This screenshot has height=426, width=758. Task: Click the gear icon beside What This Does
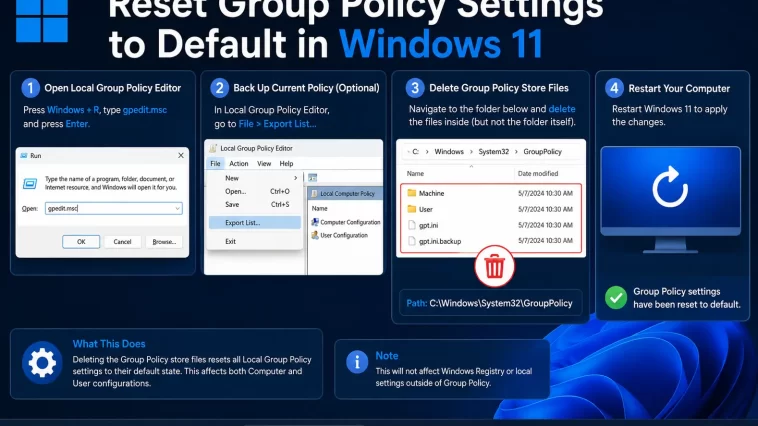[42, 363]
